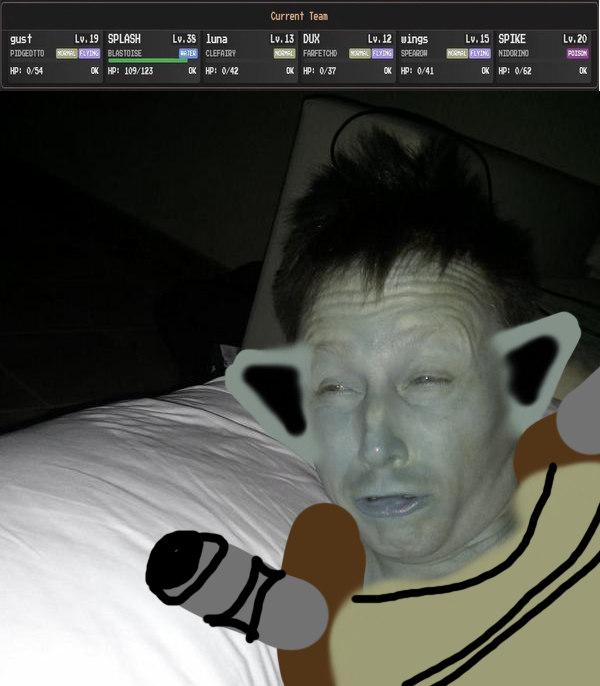Click the HP: 0/37 value

click(319, 71)
